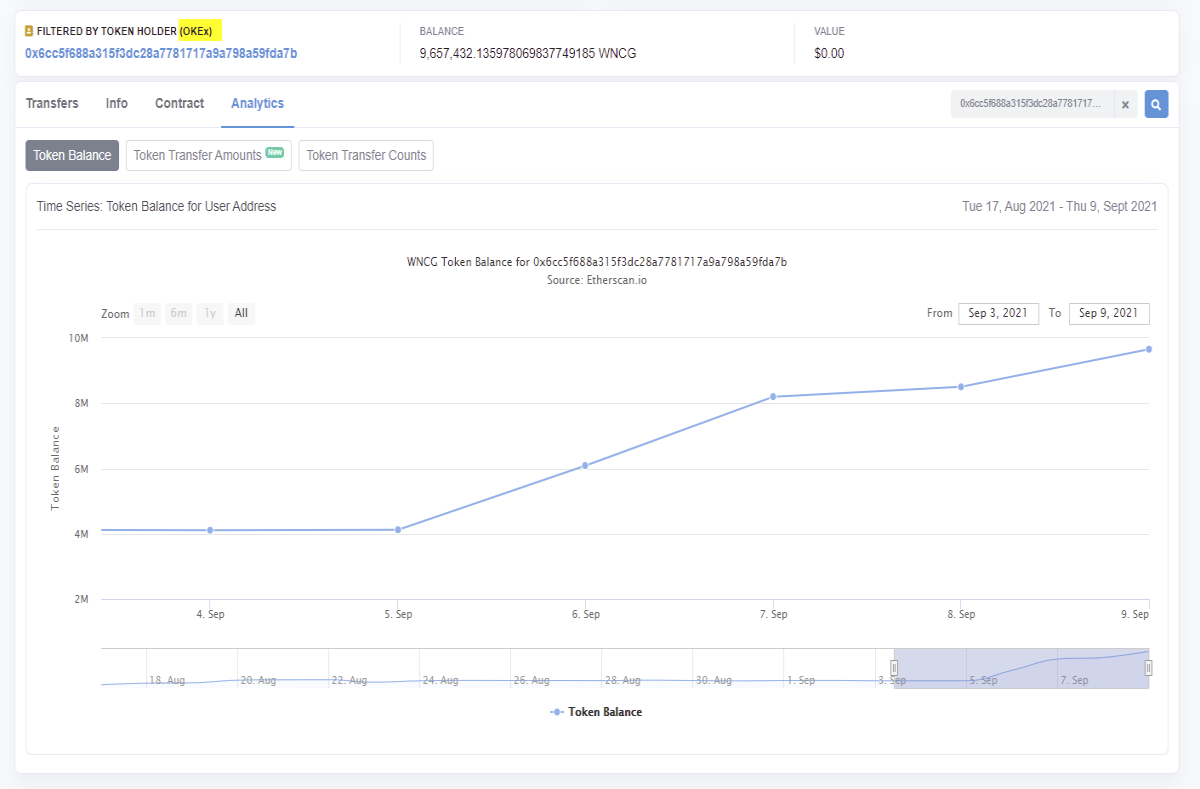This screenshot has height=789, width=1200.
Task: Click the 10M y-axis label
Action: coord(79,338)
